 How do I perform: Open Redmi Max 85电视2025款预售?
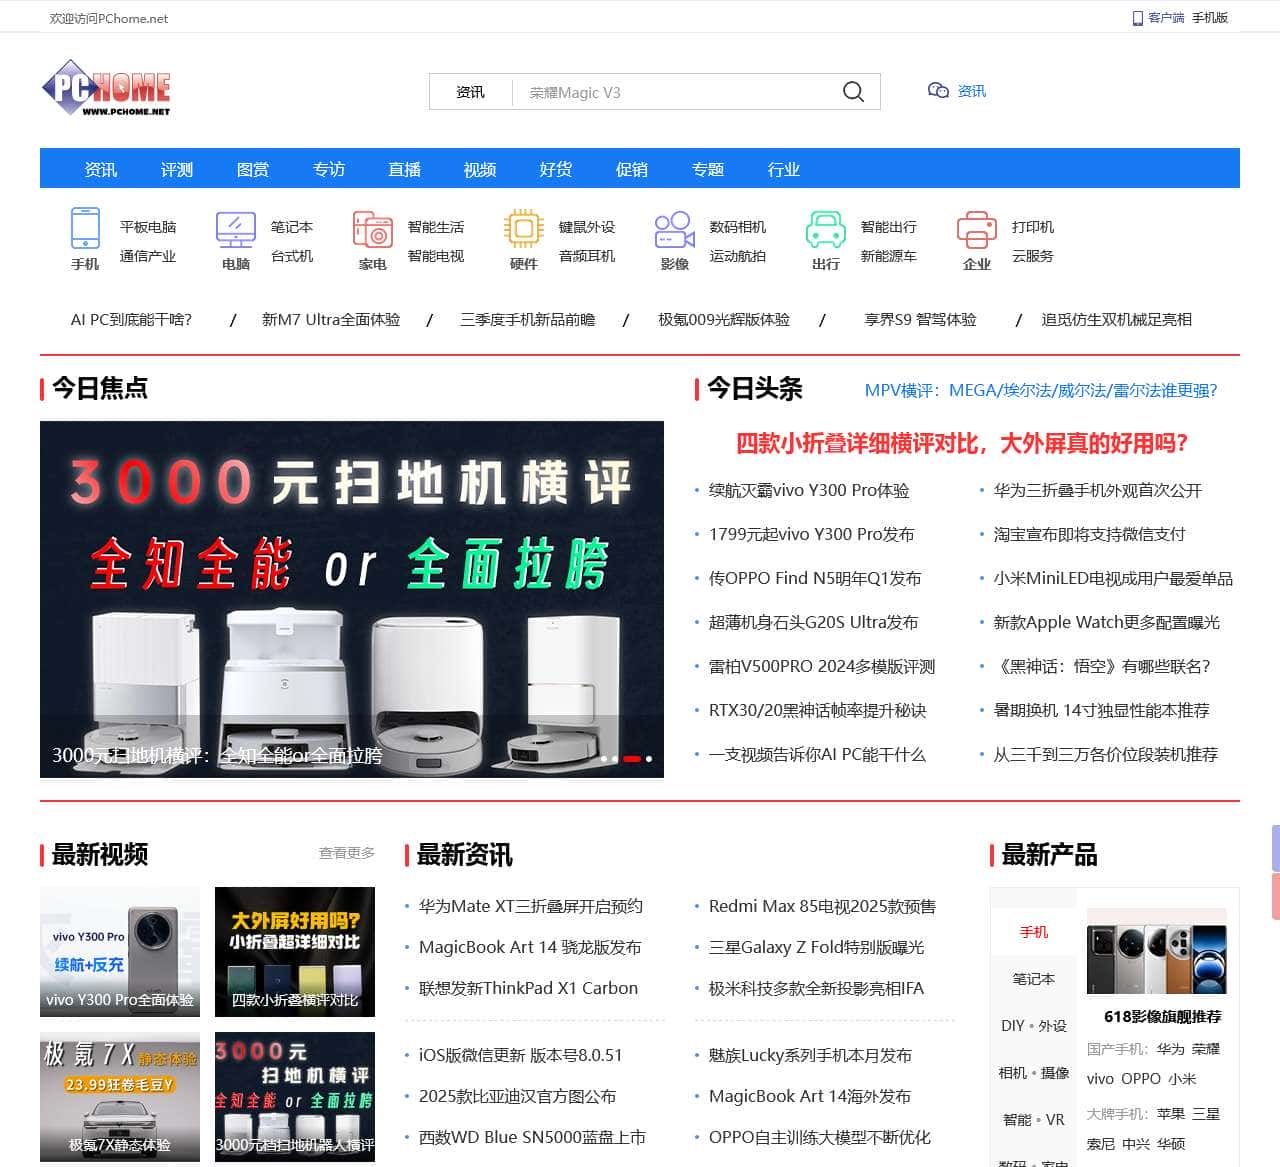click(x=822, y=906)
